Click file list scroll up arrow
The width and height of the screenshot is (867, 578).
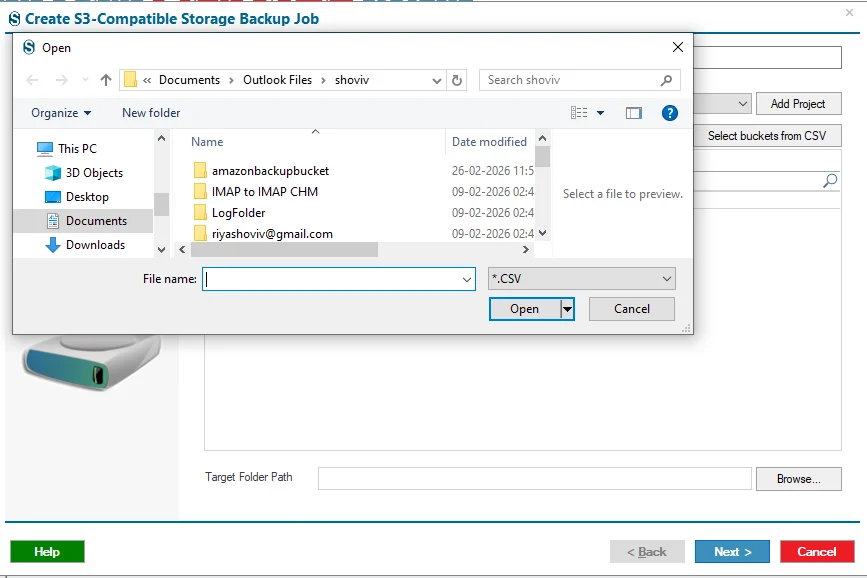pyautogui.click(x=542, y=138)
